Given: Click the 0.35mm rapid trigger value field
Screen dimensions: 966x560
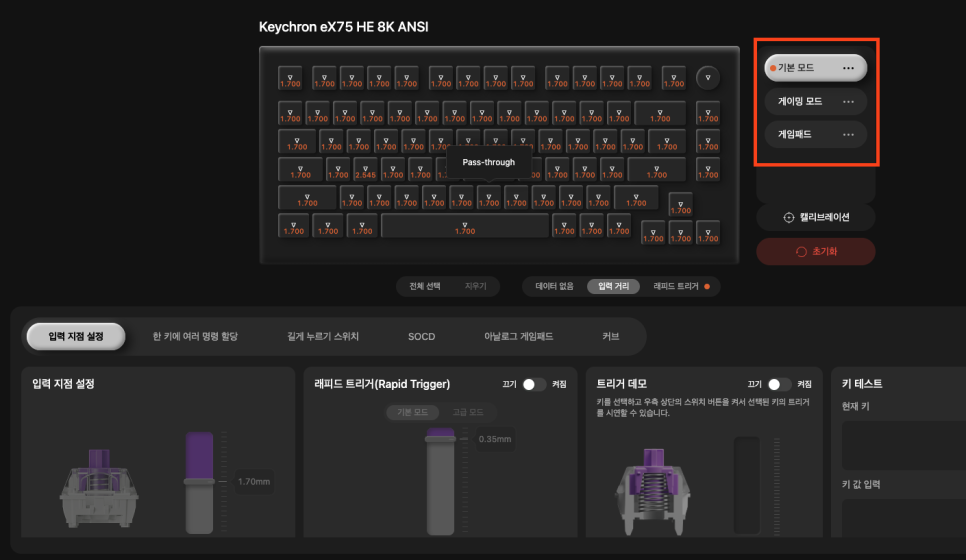Looking at the screenshot, I should [x=495, y=439].
